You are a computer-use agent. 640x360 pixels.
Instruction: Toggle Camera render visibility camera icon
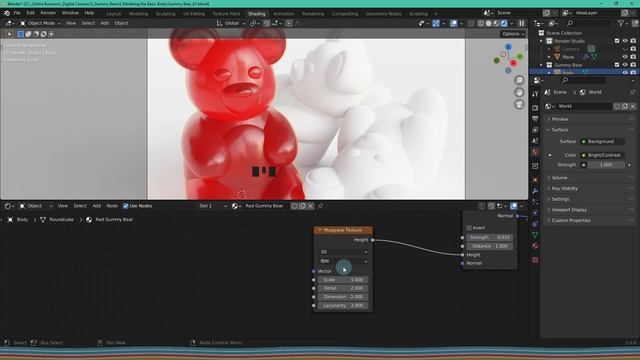[633, 49]
